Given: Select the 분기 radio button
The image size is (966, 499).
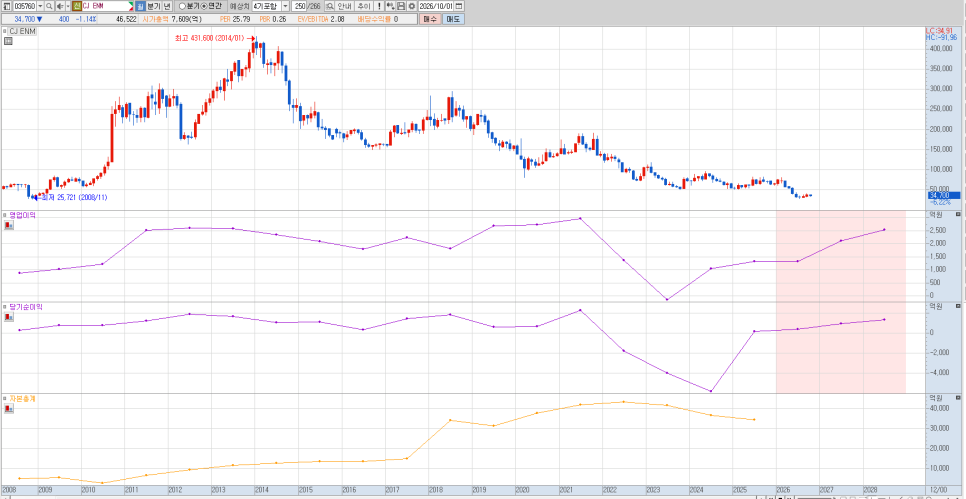Looking at the screenshot, I should point(182,6).
